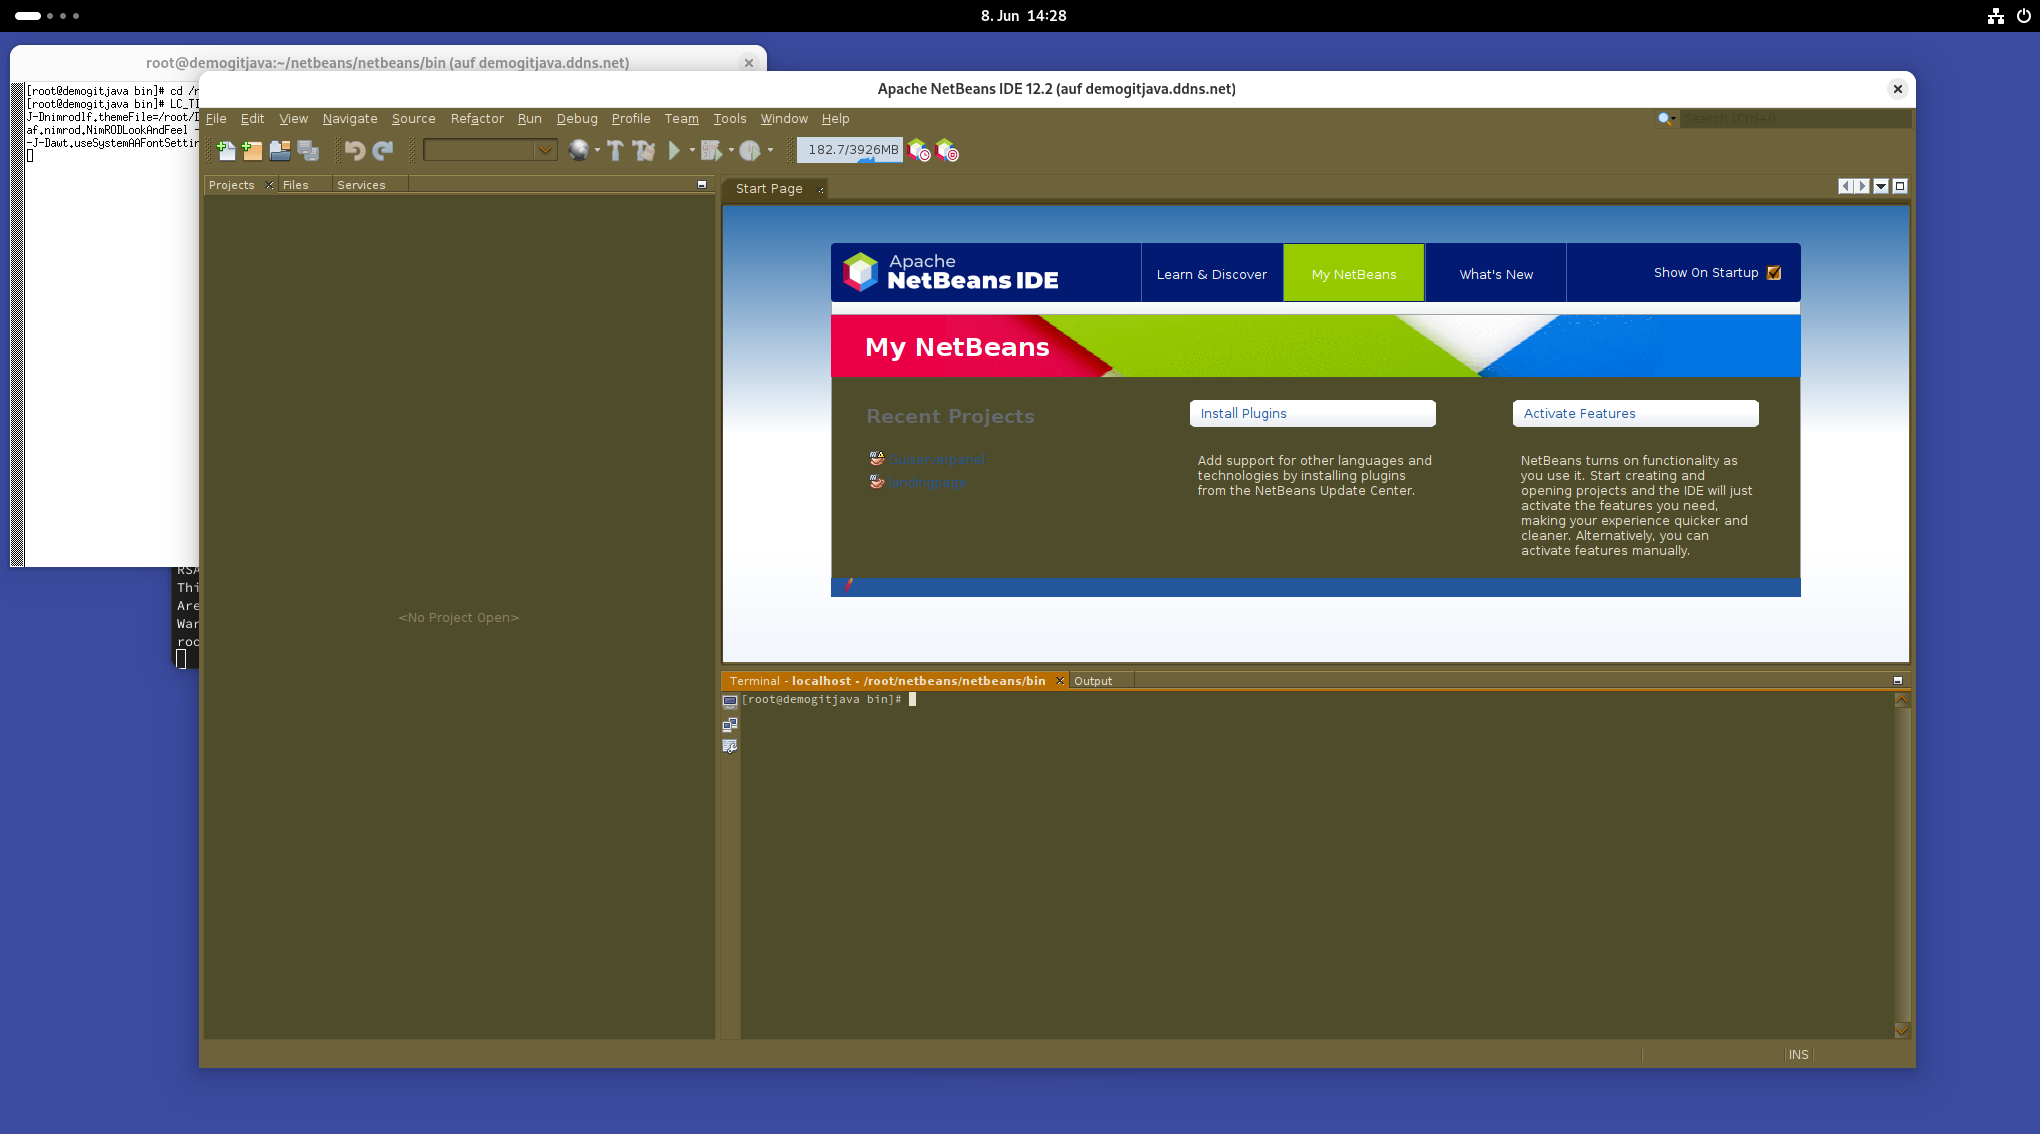
Task: Close the Projects tab with its x
Action: tap(270, 185)
